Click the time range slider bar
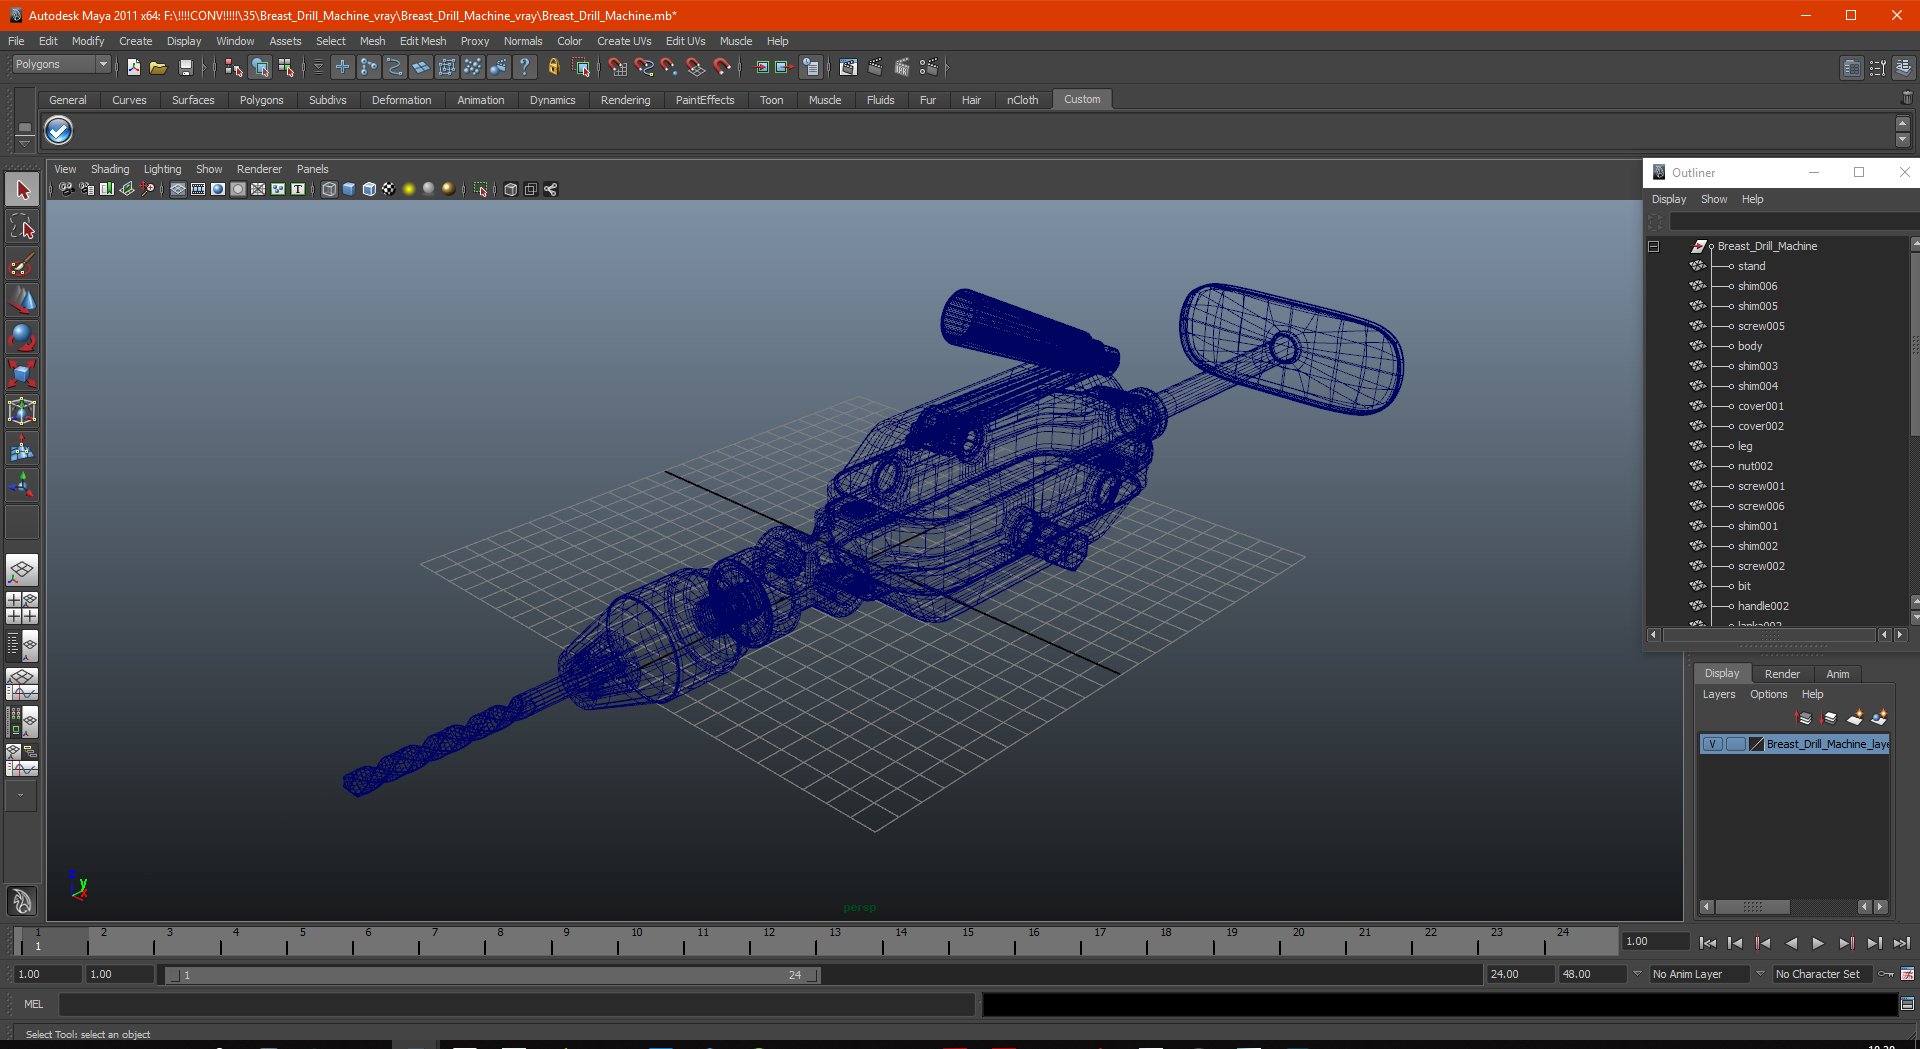 (x=492, y=975)
